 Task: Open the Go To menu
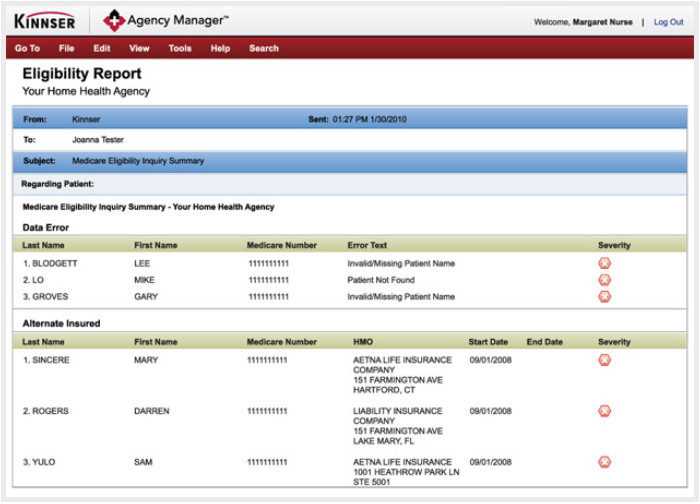[x=27, y=48]
